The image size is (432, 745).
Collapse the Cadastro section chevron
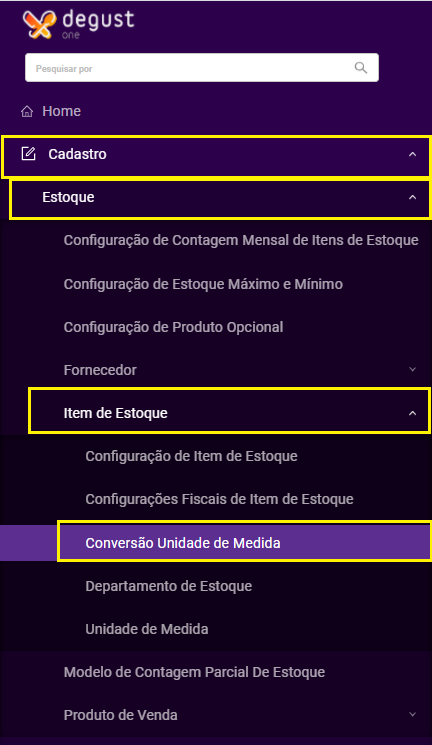[413, 154]
